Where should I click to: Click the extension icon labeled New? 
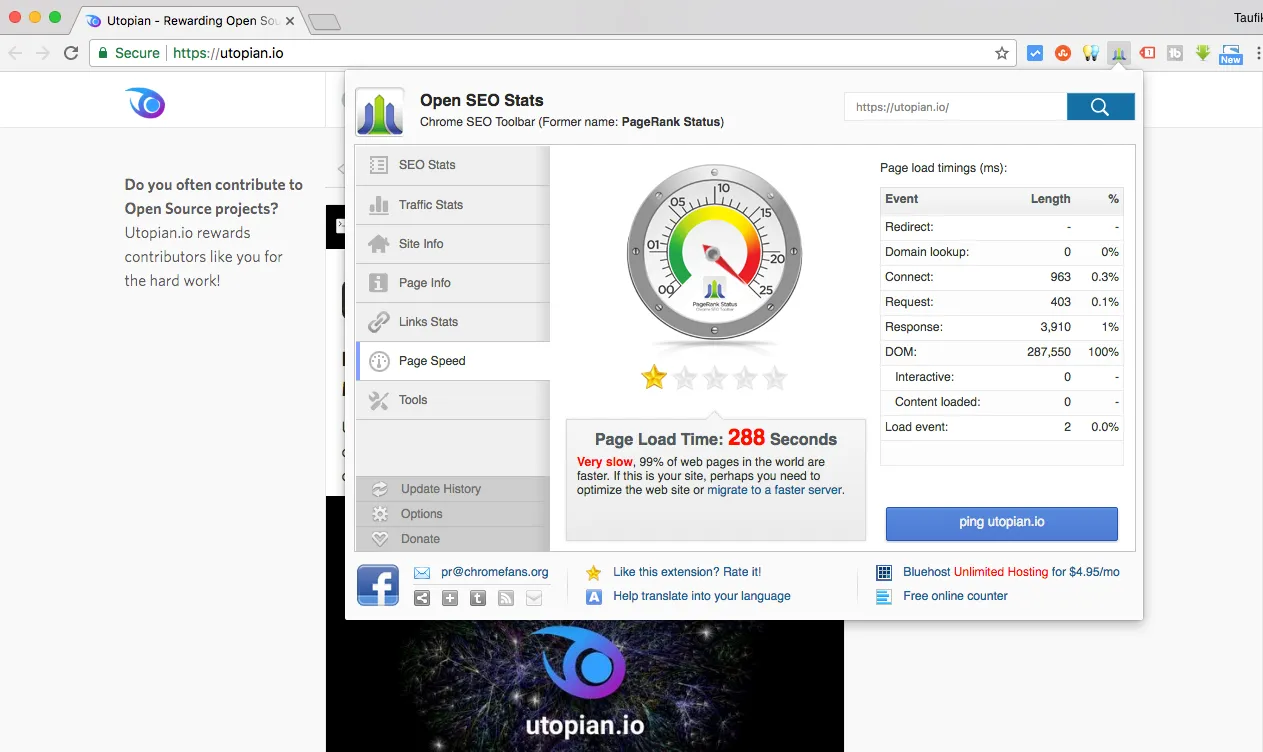click(x=1231, y=54)
